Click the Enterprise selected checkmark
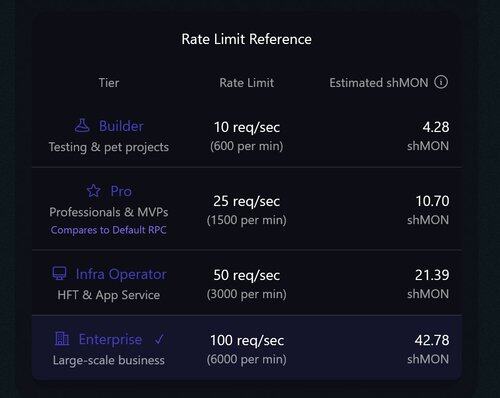The image size is (500, 398). click(159, 339)
